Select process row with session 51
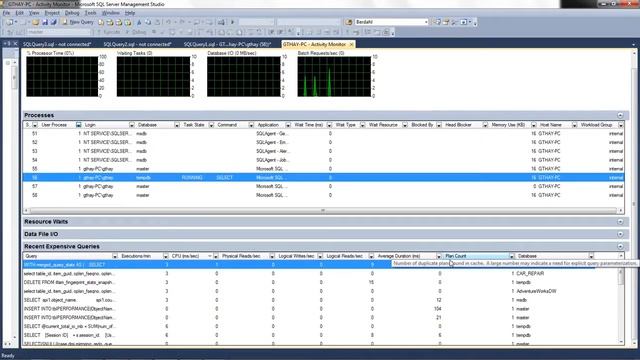The height and width of the screenshot is (360, 640). coord(323,133)
